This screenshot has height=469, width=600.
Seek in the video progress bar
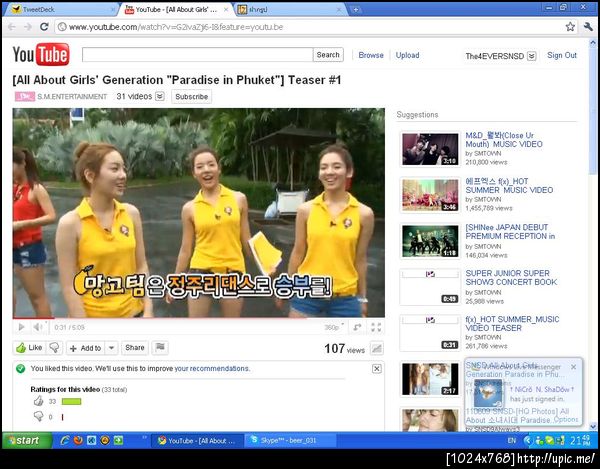coord(198,318)
